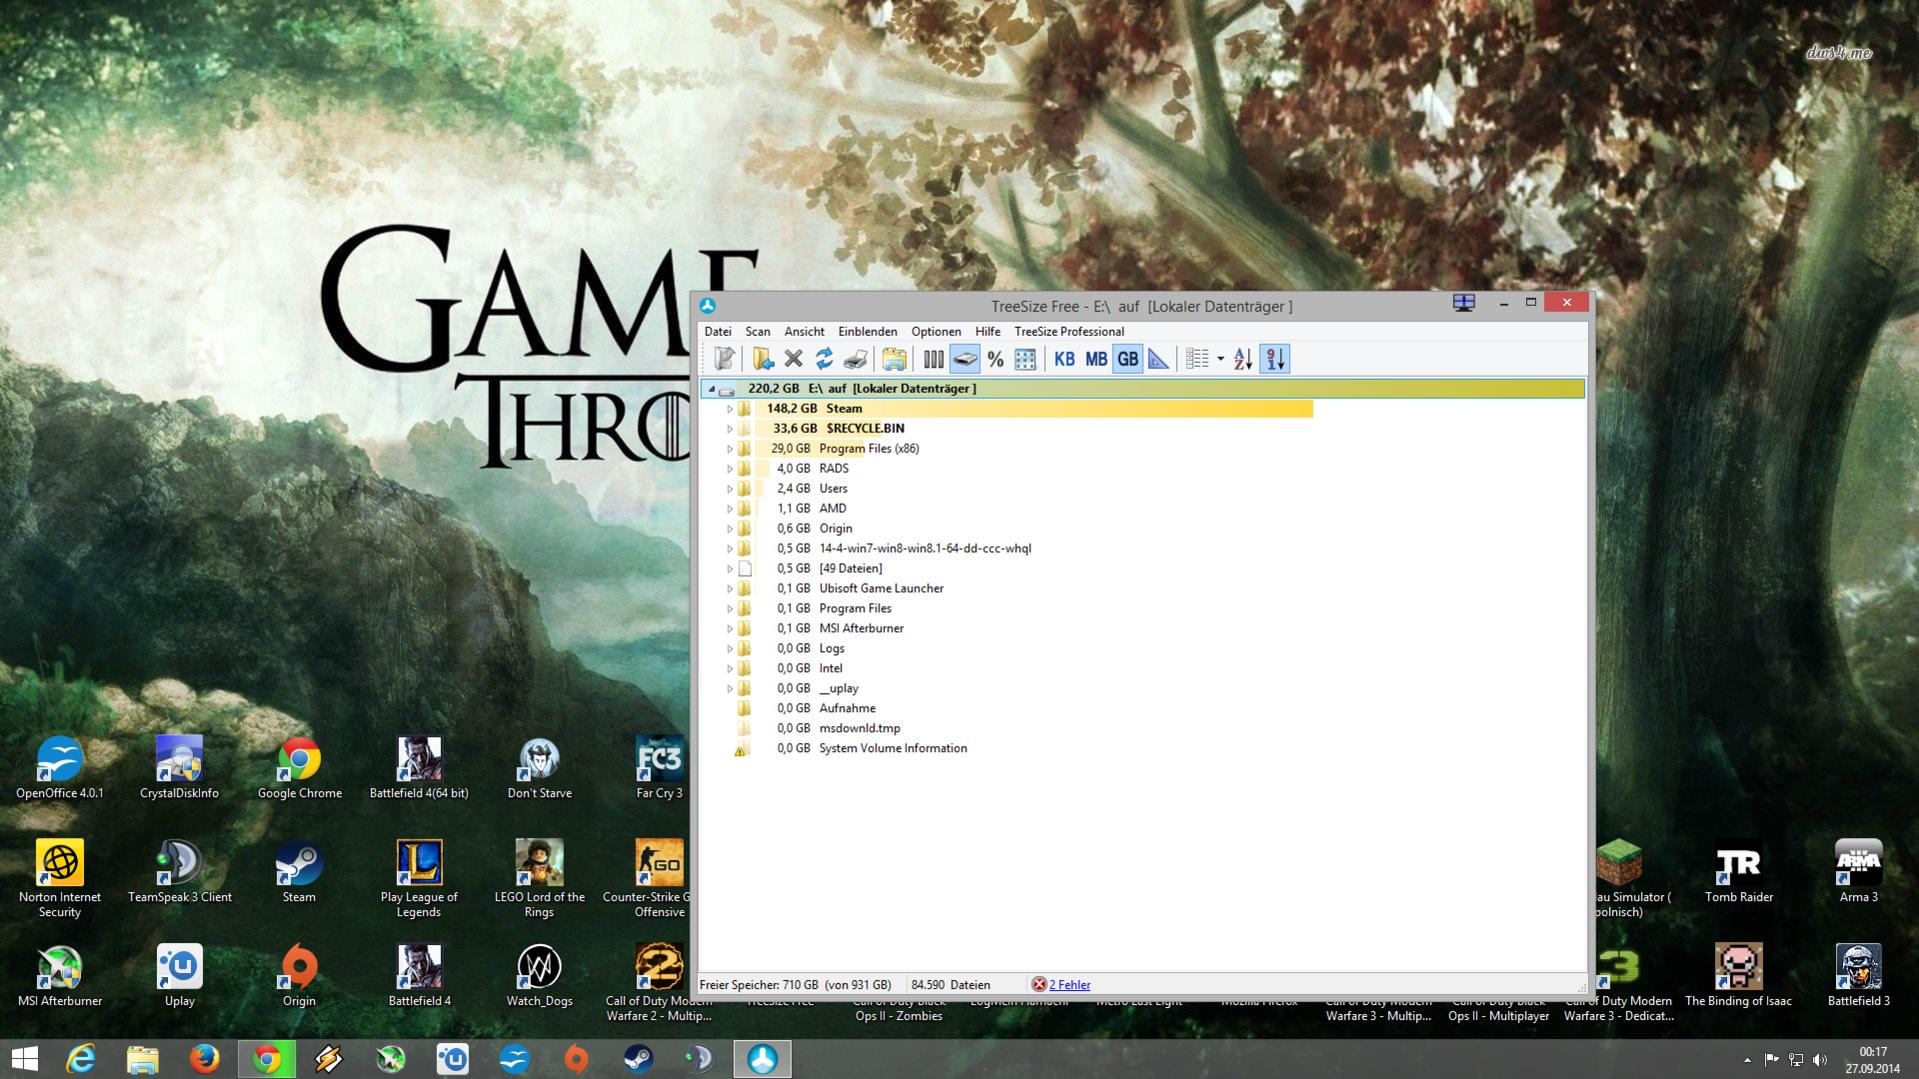Click the greyed-out first TreeSize toolbar icon
Viewport: 1919px width, 1079px height.
pyautogui.click(x=724, y=359)
